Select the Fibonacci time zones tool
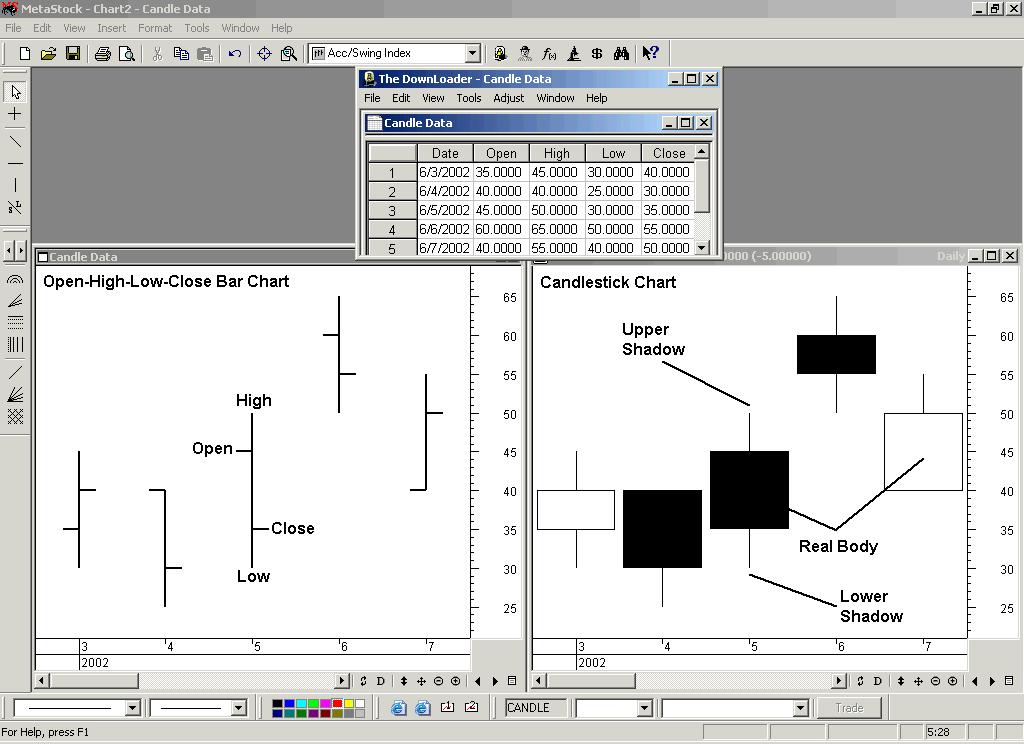 tap(14, 343)
